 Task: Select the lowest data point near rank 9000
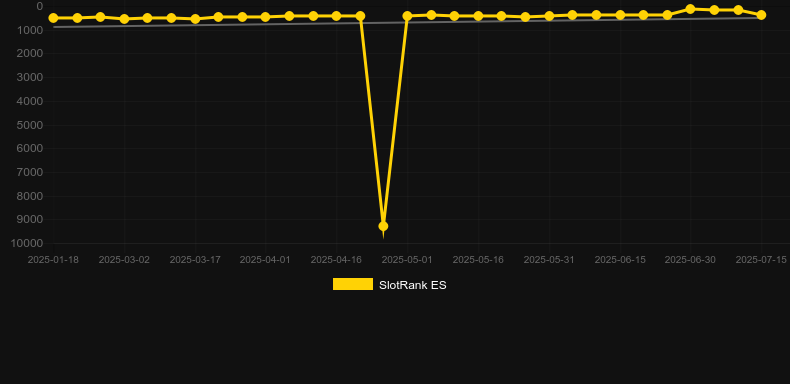[x=383, y=226]
